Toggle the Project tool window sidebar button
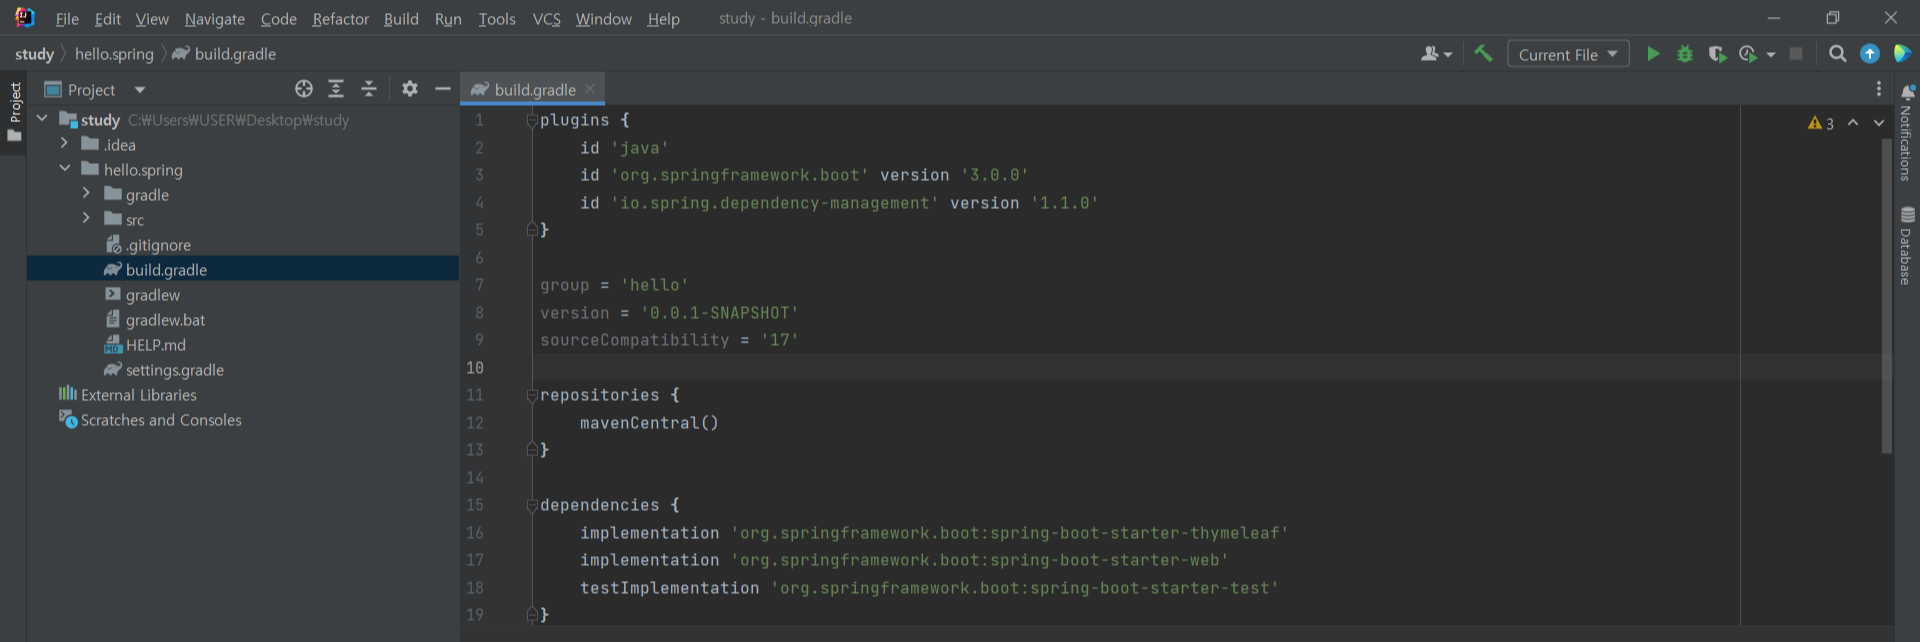Viewport: 1920px width, 642px height. point(14,111)
